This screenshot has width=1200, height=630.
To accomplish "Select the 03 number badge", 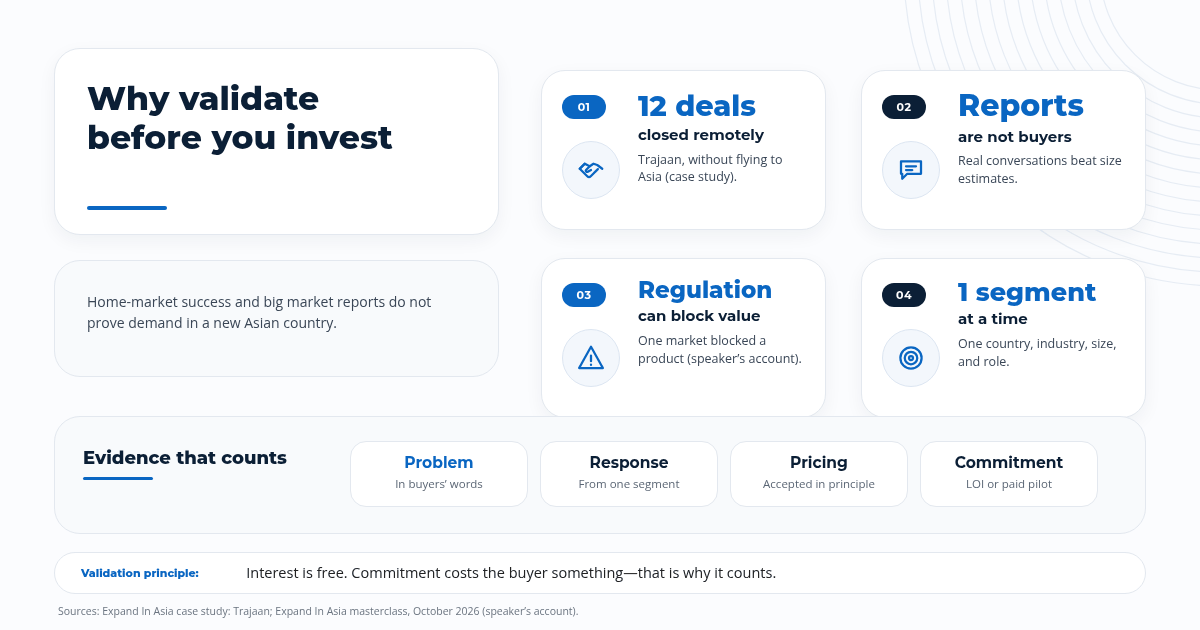I will (584, 295).
